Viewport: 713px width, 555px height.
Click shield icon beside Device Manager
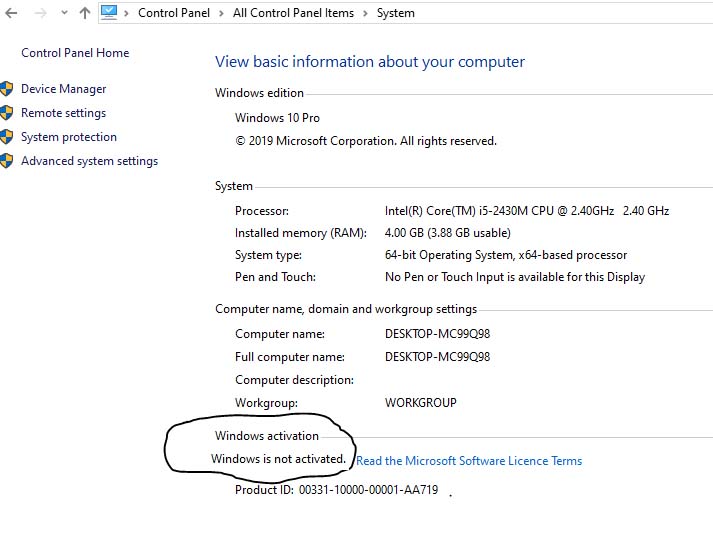point(6,89)
